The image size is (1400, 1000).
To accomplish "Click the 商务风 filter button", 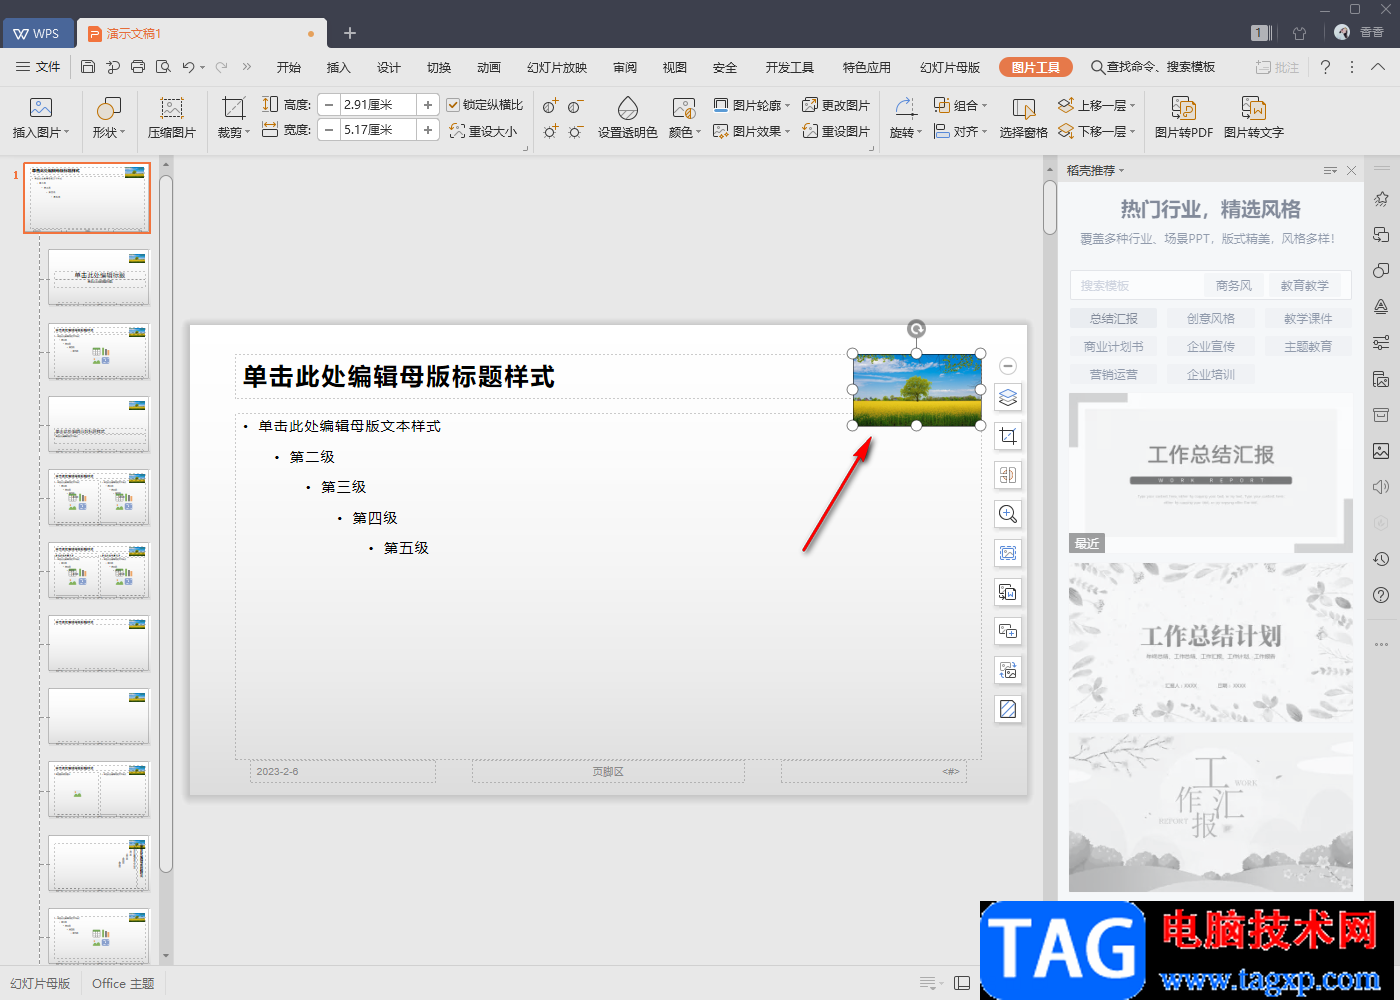I will coord(1233,285).
